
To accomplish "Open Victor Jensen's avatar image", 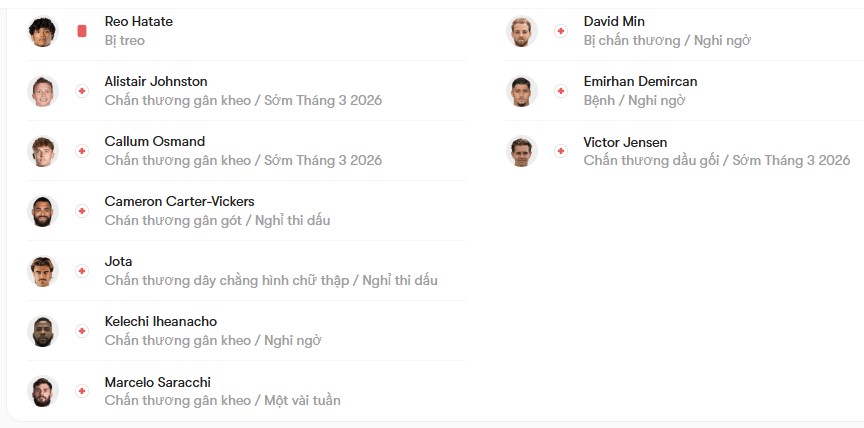I will point(521,151).
